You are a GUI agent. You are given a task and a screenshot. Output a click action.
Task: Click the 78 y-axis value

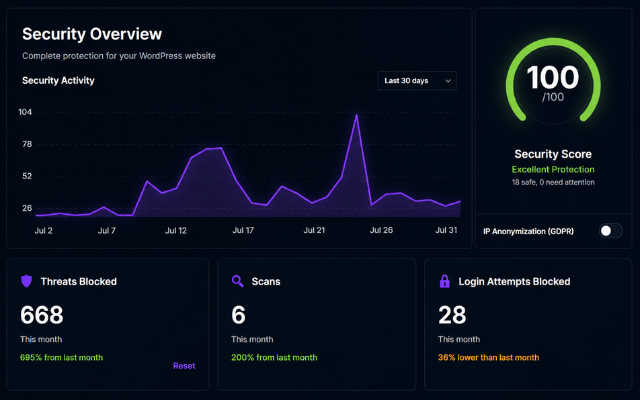coord(27,144)
